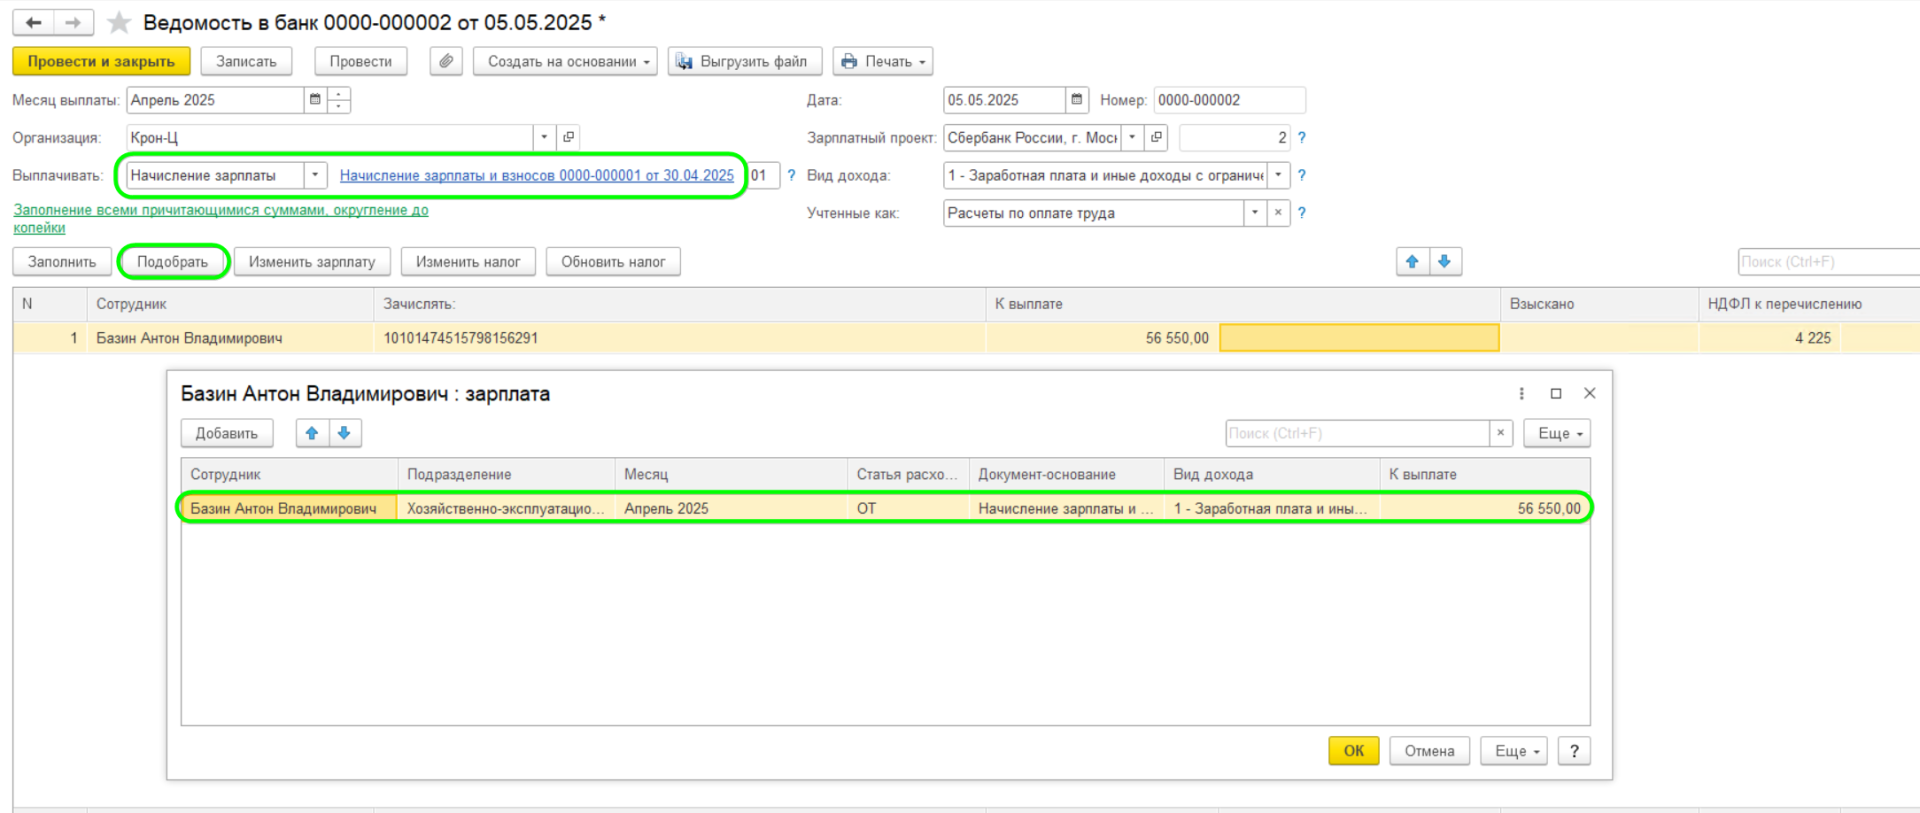Open the Создать на основании menu
The image size is (1920, 813).
pos(565,61)
